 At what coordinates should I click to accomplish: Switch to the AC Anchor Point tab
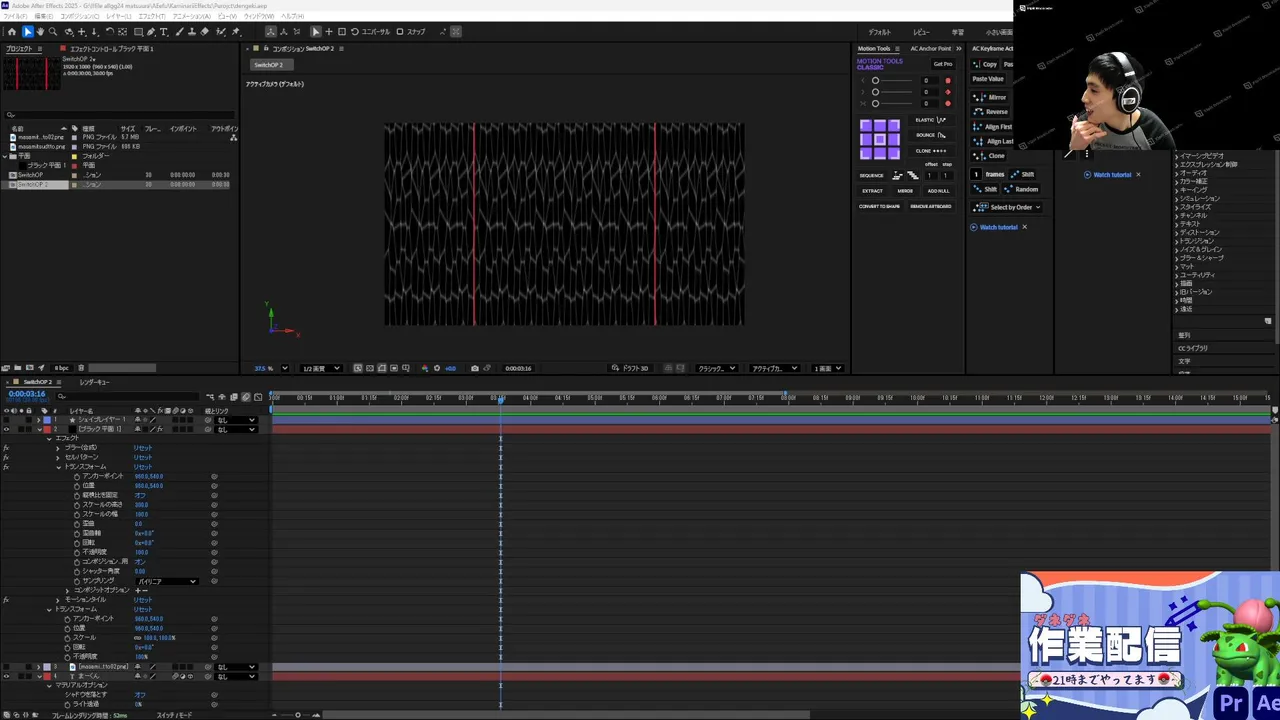[931, 48]
